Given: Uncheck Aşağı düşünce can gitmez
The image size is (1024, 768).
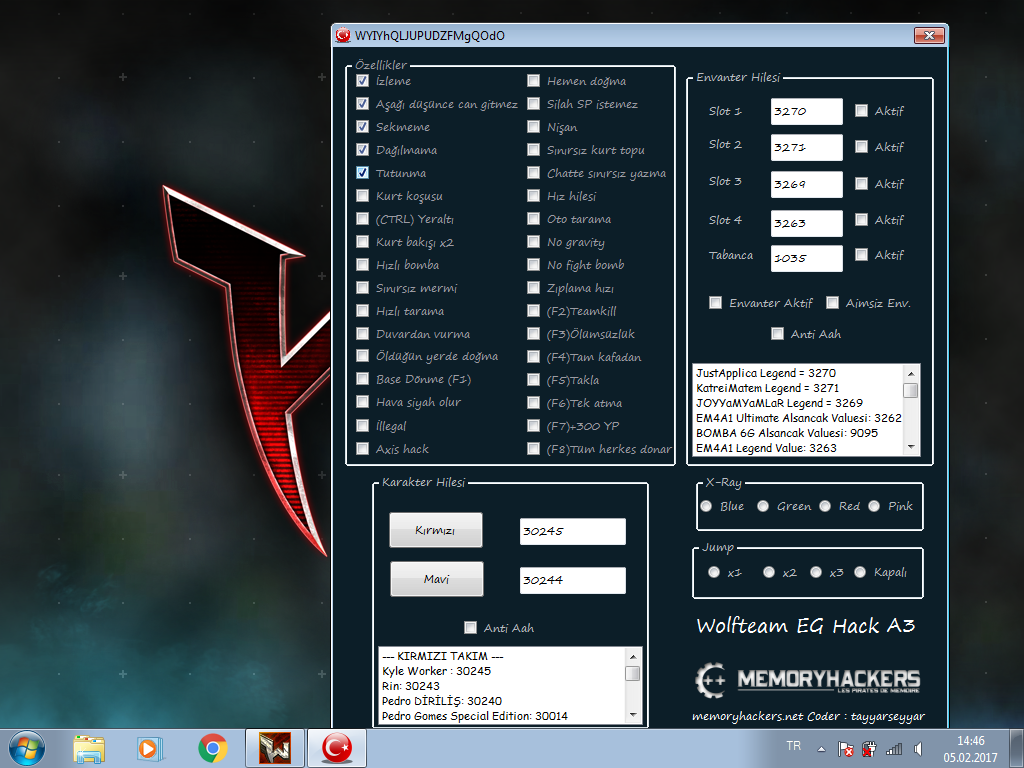Looking at the screenshot, I should point(362,104).
